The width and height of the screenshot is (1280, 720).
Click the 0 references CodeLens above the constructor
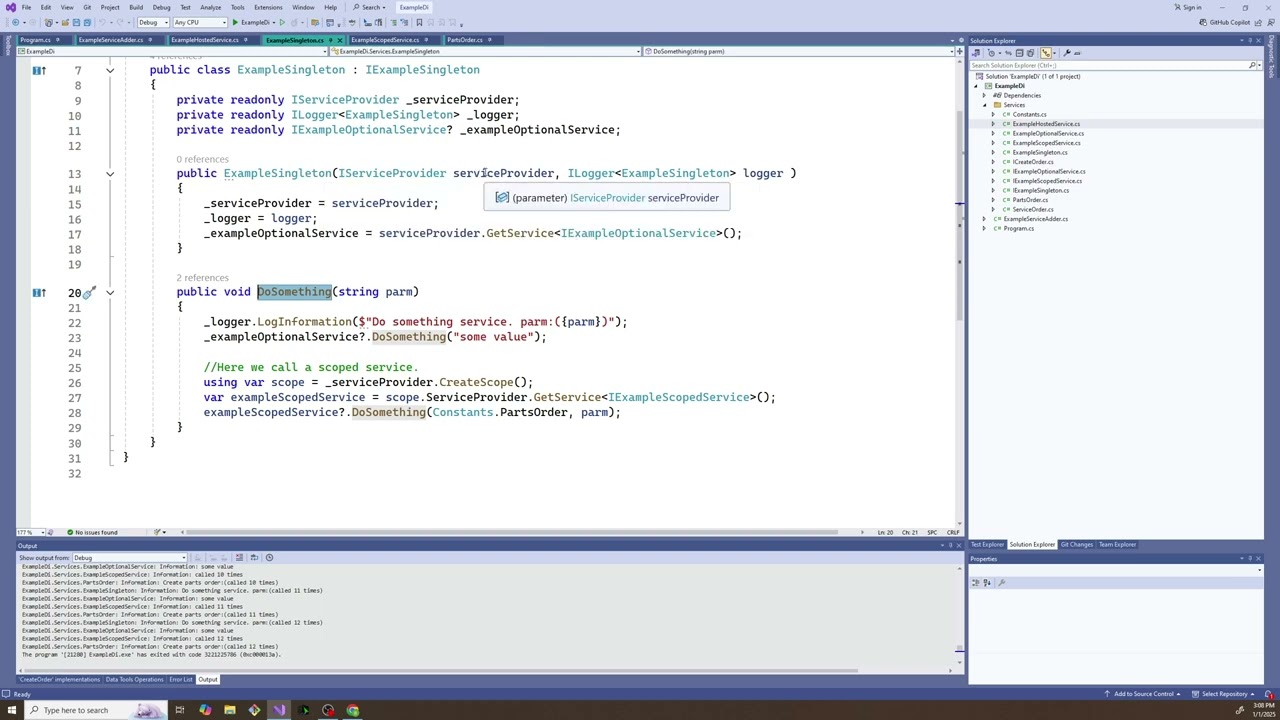203,160
